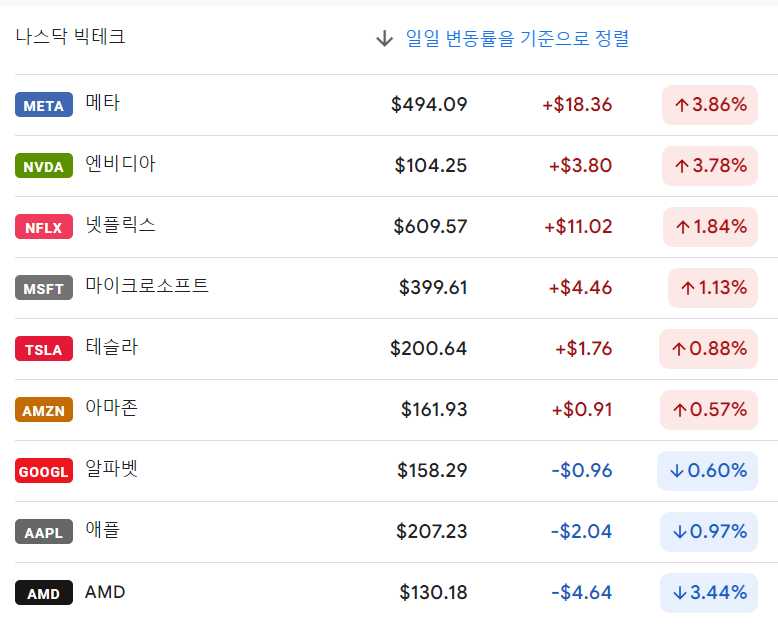Click the 0.88% change chip
This screenshot has height=632, width=778.
(708, 349)
